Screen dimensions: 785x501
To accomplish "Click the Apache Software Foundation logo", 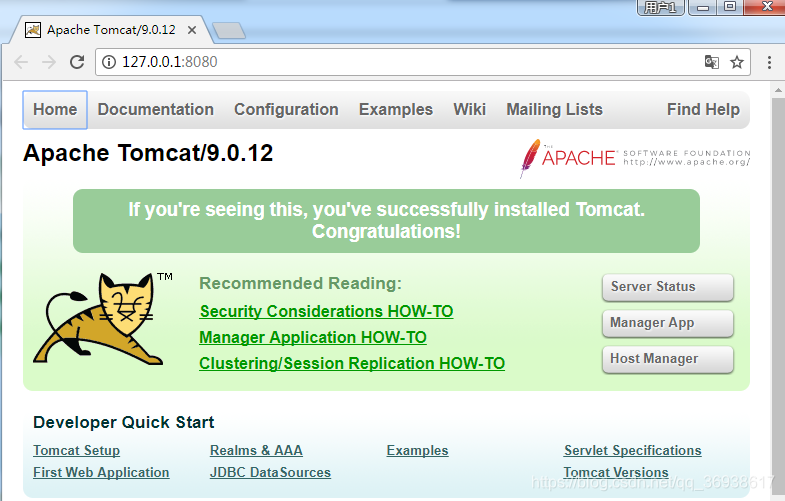I will [x=635, y=158].
